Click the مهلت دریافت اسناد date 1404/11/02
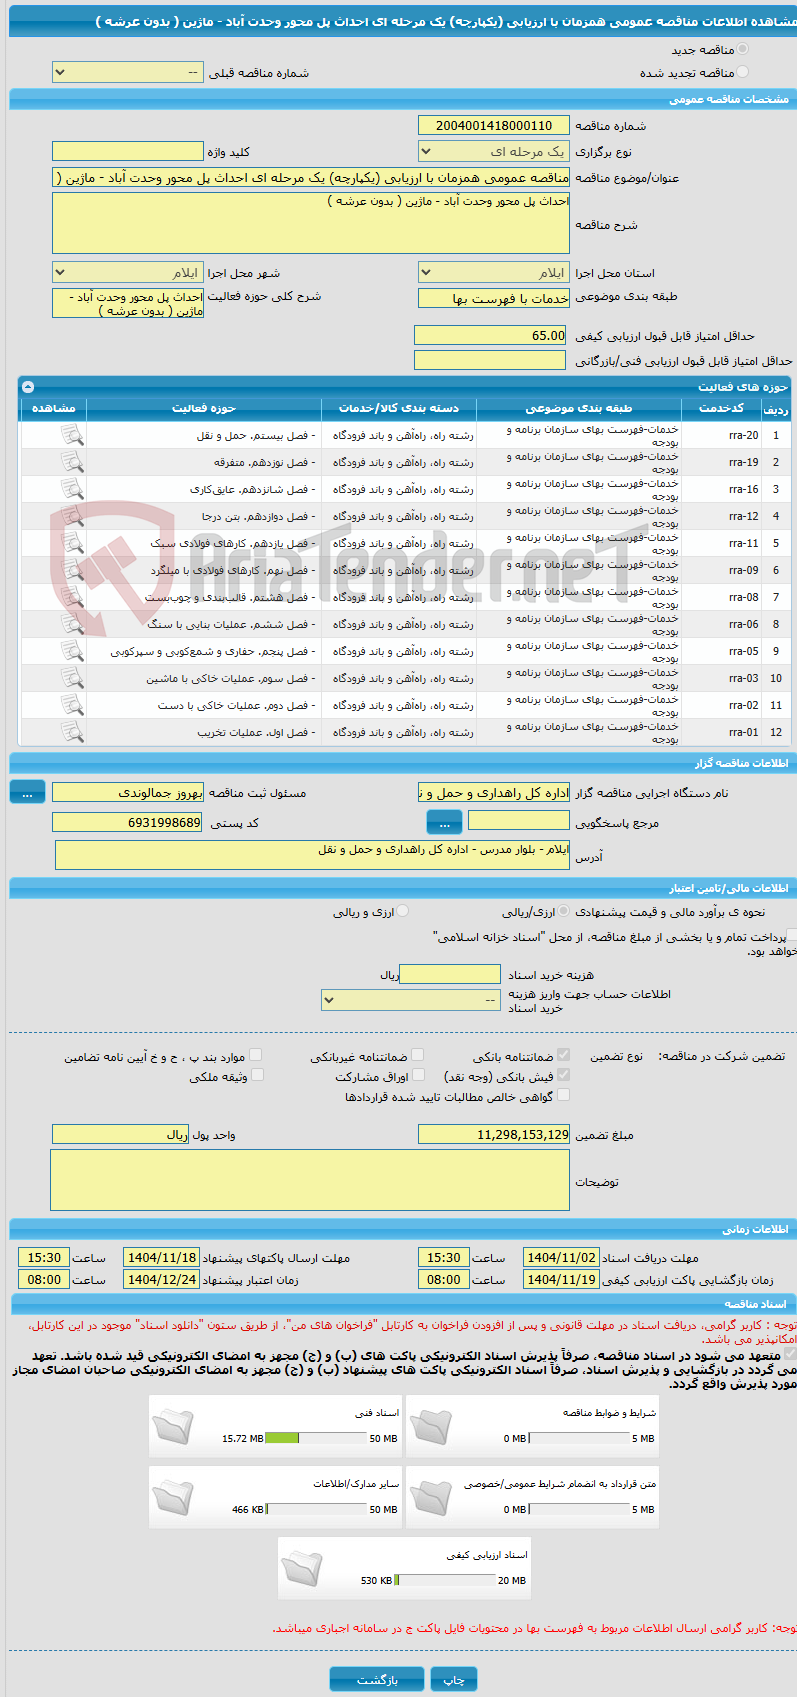 click(561, 1258)
